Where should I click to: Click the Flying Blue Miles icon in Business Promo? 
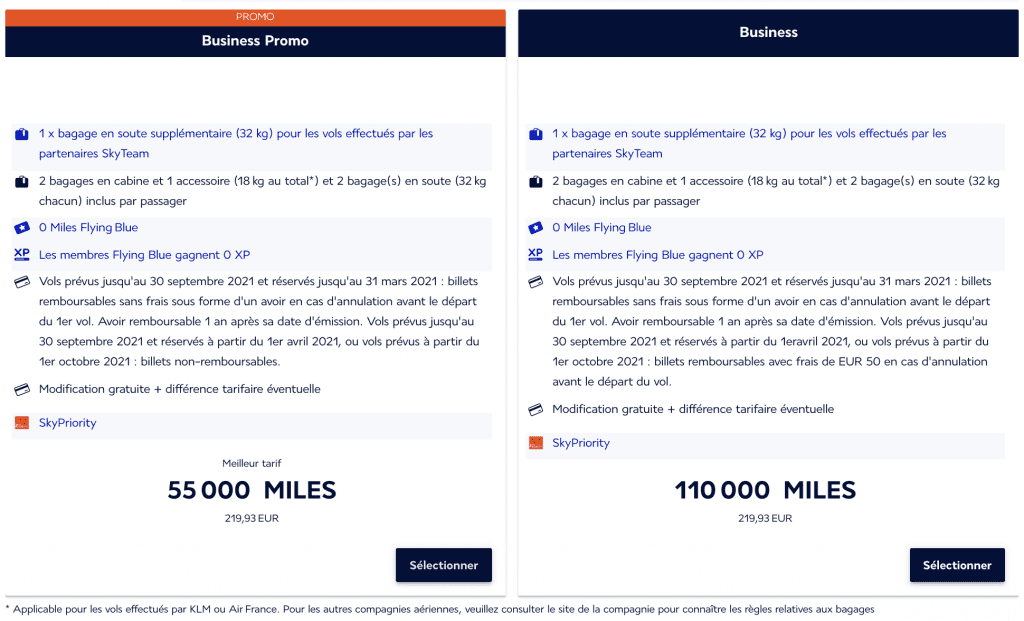22,228
